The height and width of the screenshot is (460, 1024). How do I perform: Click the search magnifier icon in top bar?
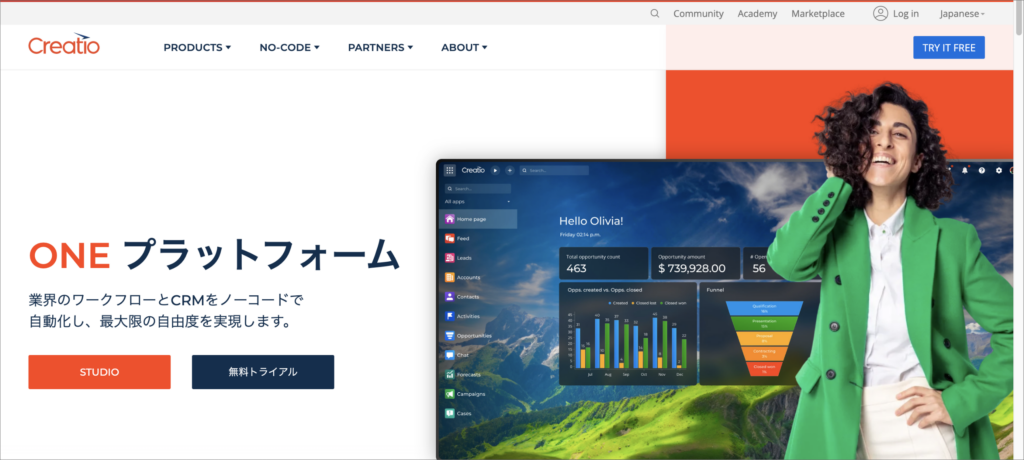(x=655, y=14)
